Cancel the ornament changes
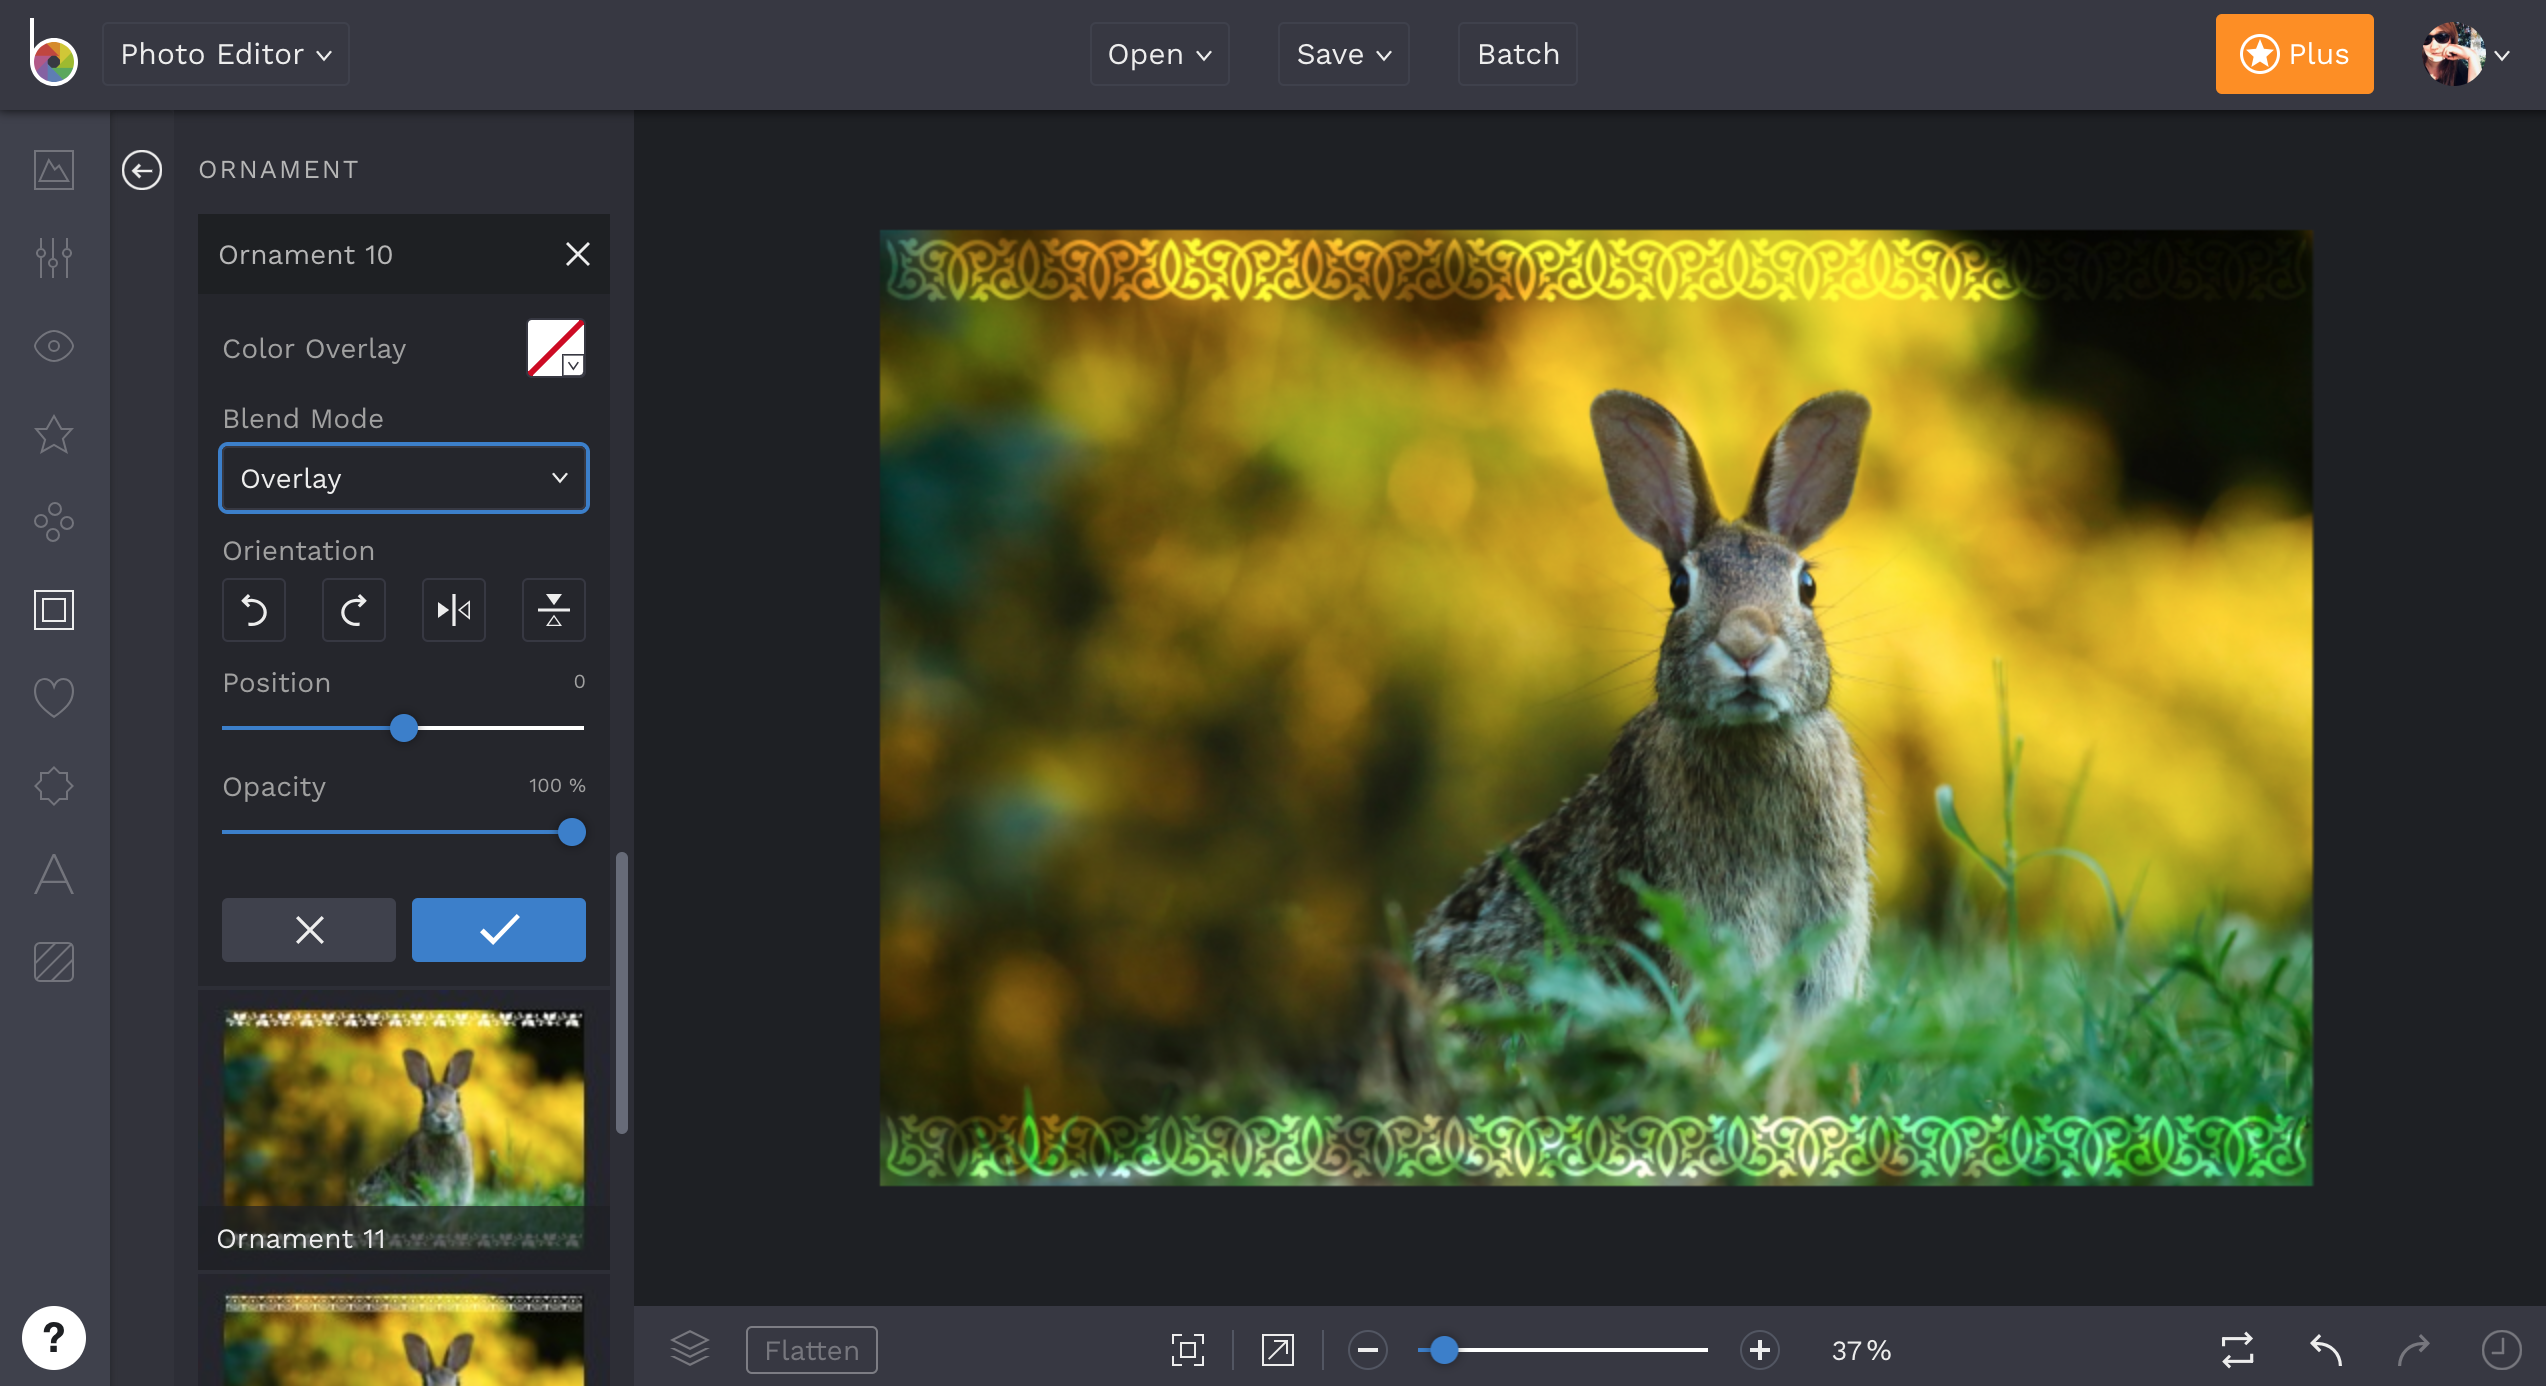 coord(309,930)
